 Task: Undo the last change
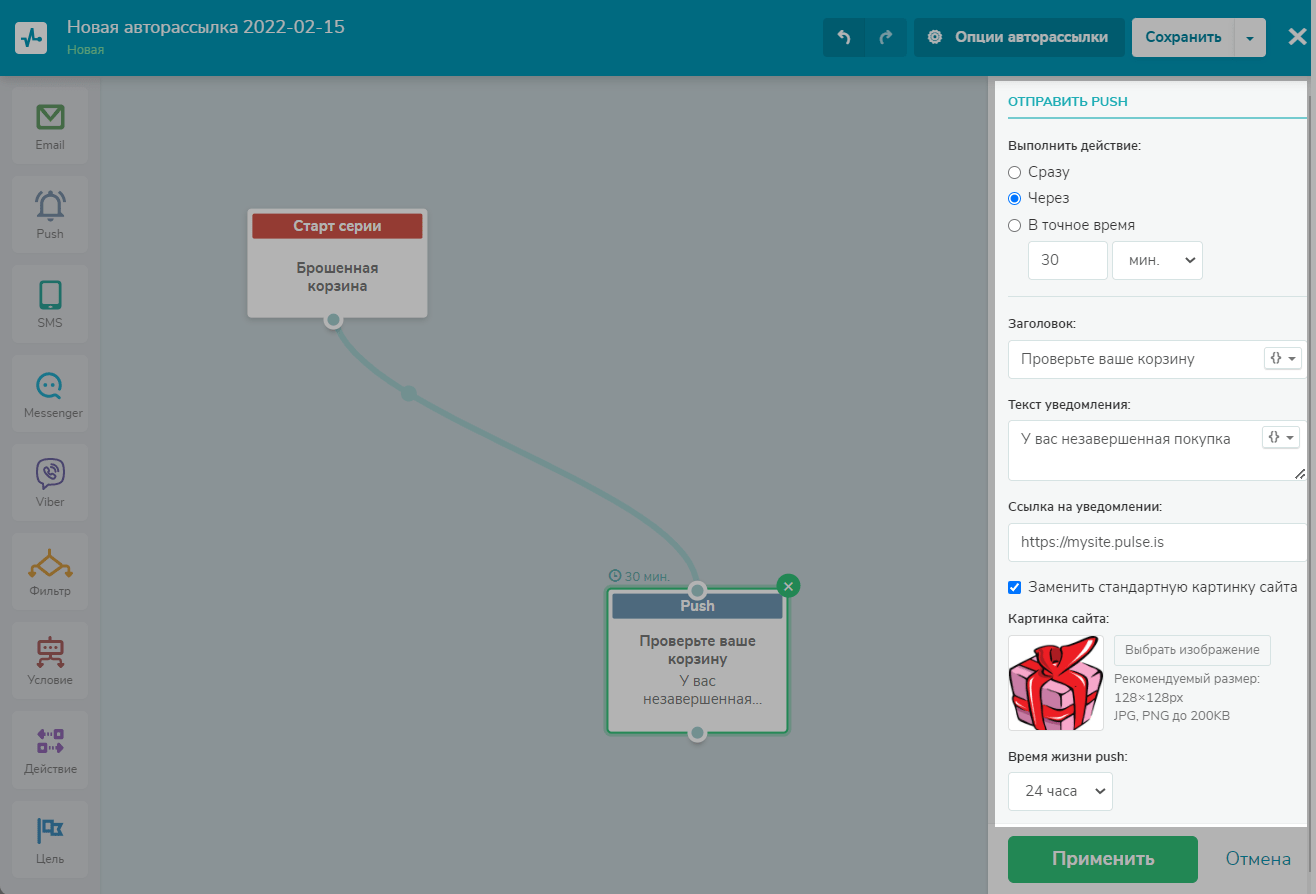(844, 37)
